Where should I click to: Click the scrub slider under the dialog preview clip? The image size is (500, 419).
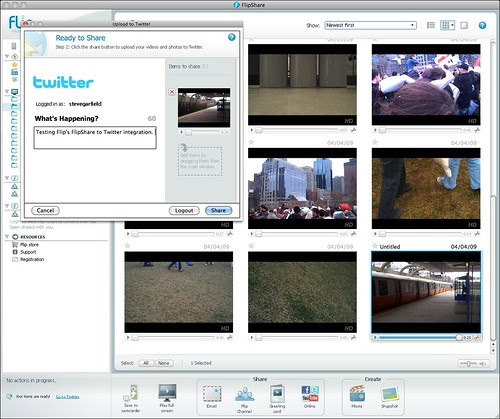tap(202, 132)
